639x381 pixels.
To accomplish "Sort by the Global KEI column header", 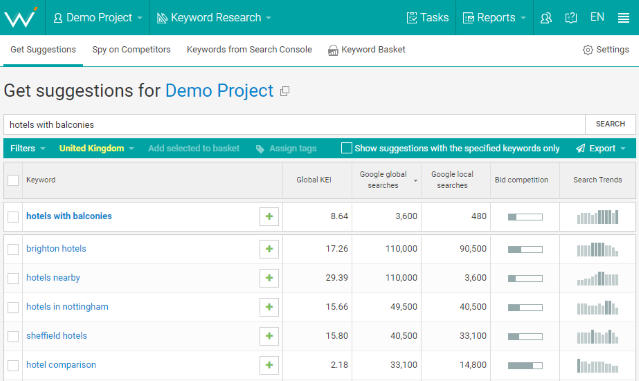I will coord(314,180).
